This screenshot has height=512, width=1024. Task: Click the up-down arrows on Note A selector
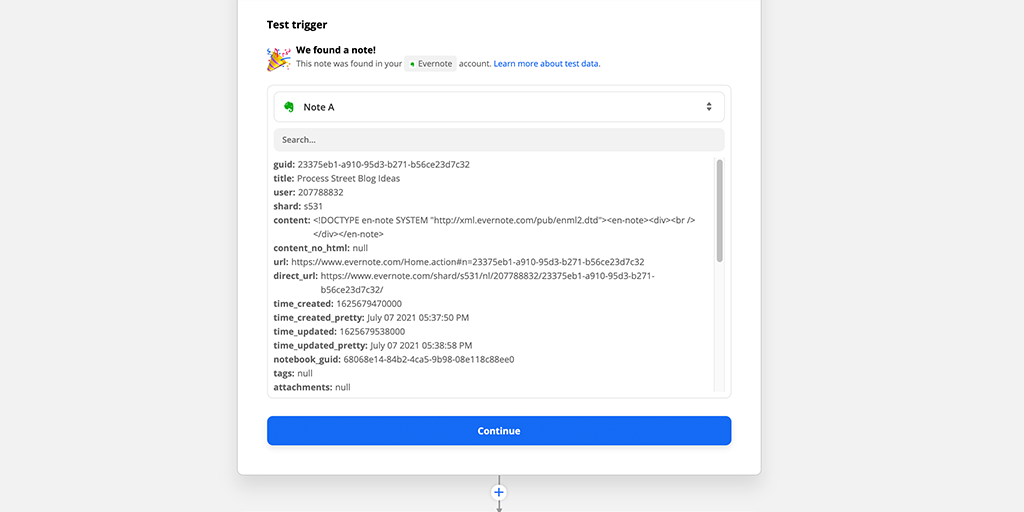tap(709, 107)
